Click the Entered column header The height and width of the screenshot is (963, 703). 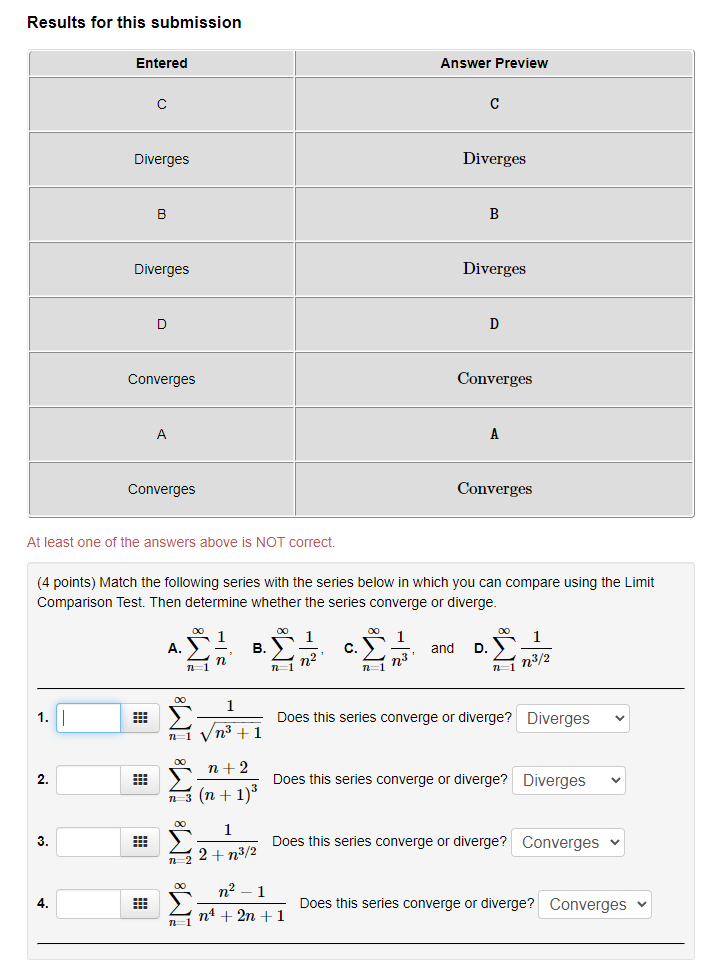click(161, 63)
